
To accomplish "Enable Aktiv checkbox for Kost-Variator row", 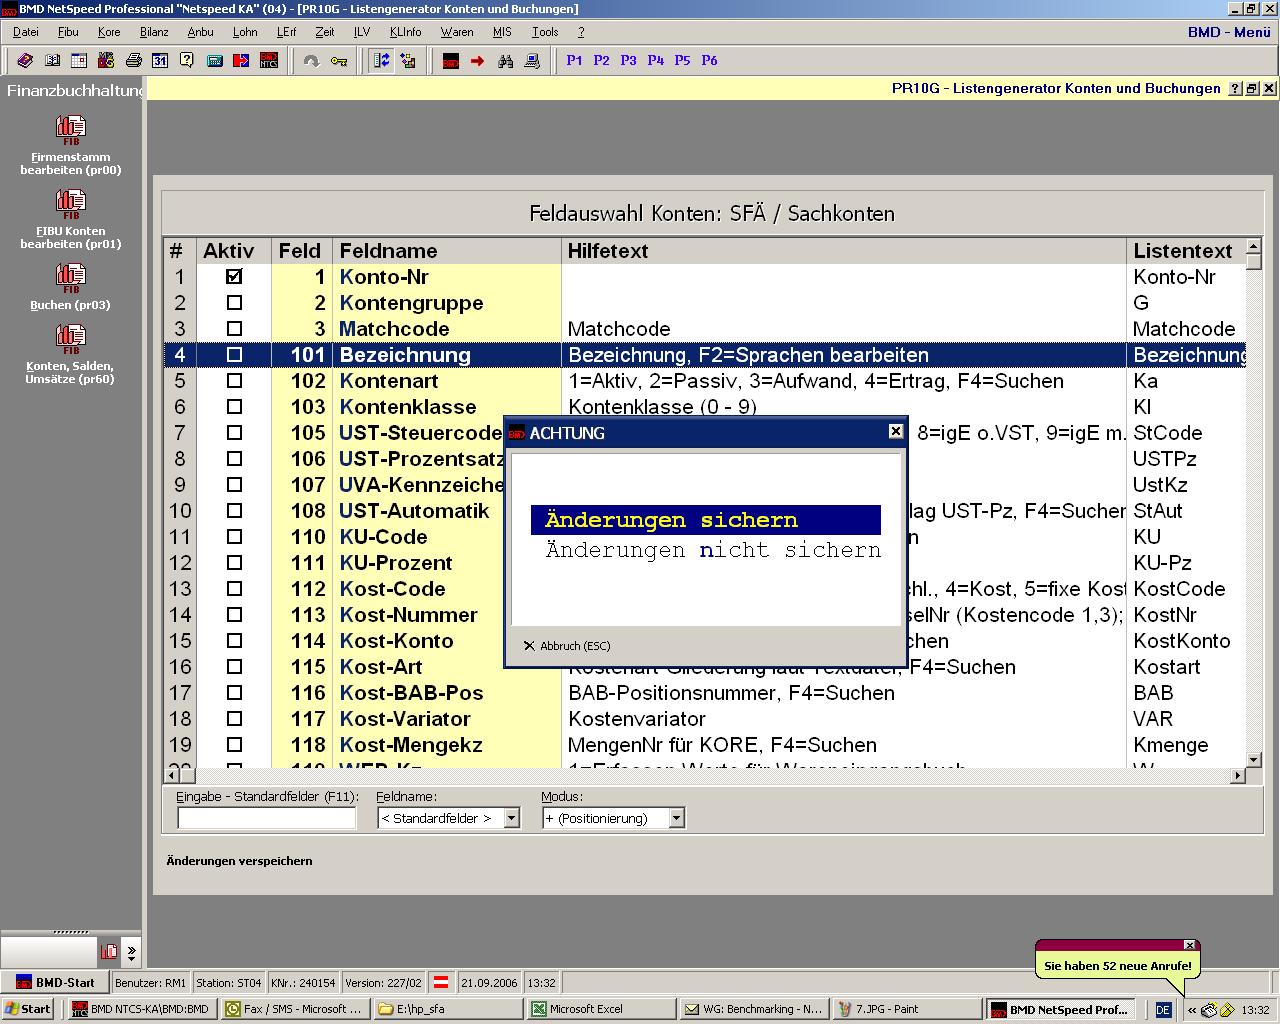I will 234,719.
